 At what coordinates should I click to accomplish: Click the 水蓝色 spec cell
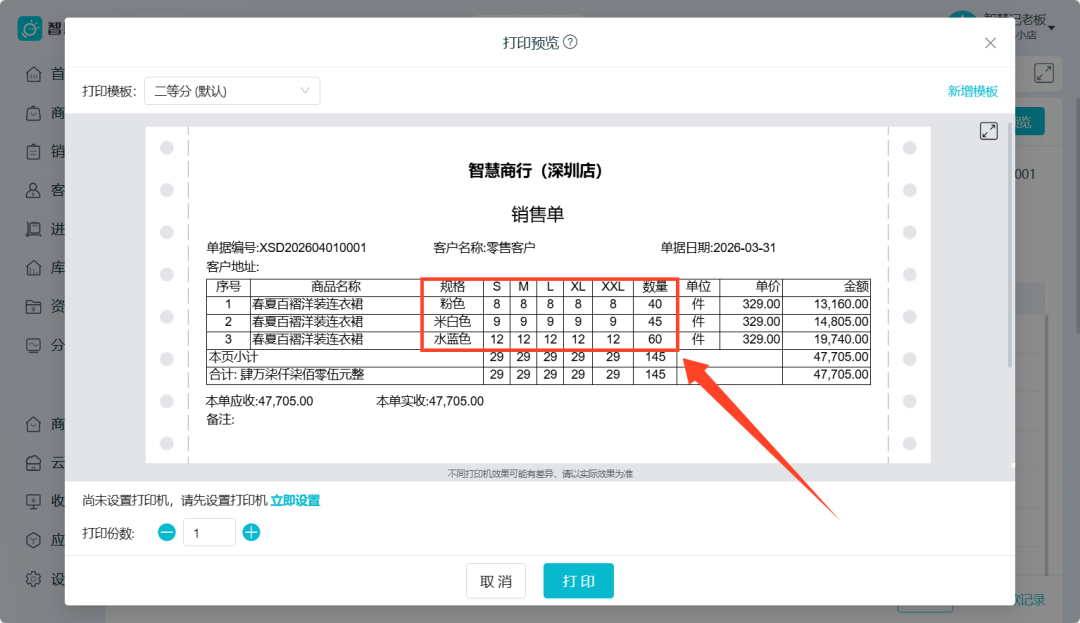453,339
